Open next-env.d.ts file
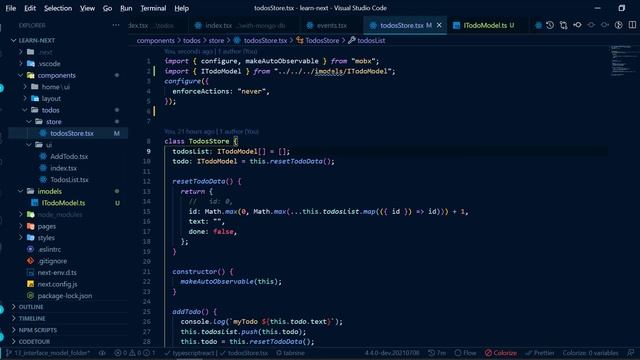This screenshot has height=360, width=640. (x=57, y=273)
